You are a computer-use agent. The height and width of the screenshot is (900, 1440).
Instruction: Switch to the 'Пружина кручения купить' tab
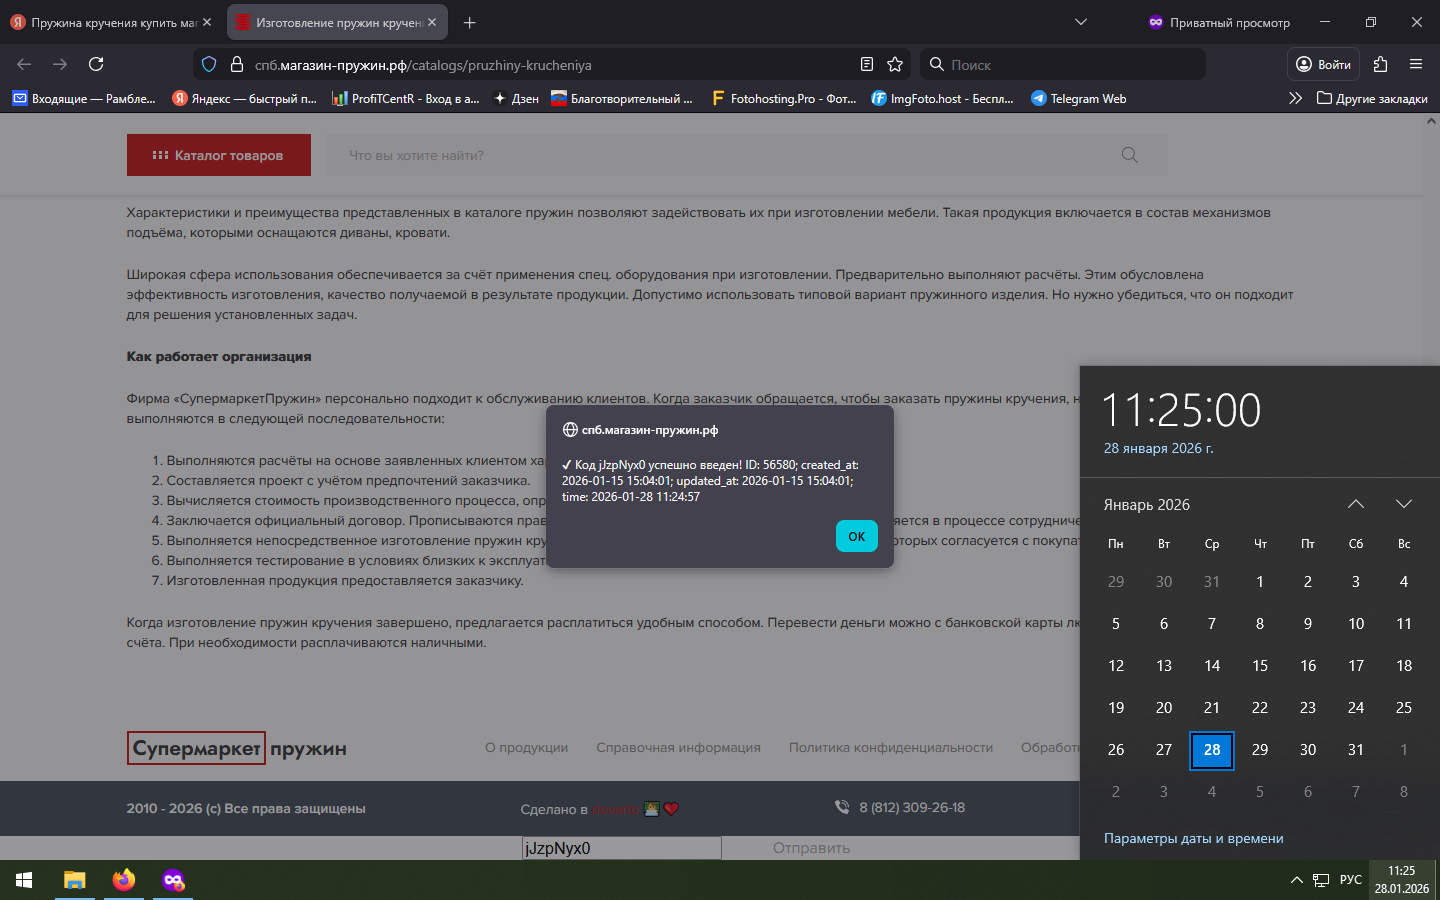click(110, 22)
